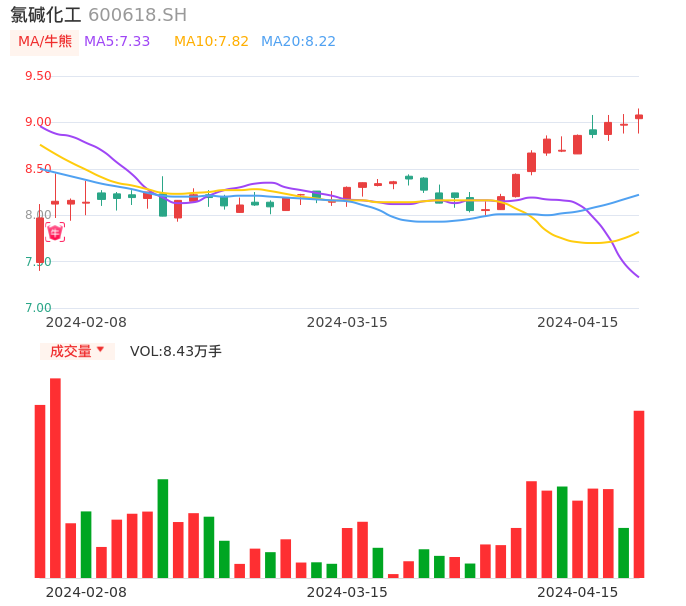This screenshot has height=606, width=686.
Task: Select the last red candlestick on the chart
Action: click(639, 117)
